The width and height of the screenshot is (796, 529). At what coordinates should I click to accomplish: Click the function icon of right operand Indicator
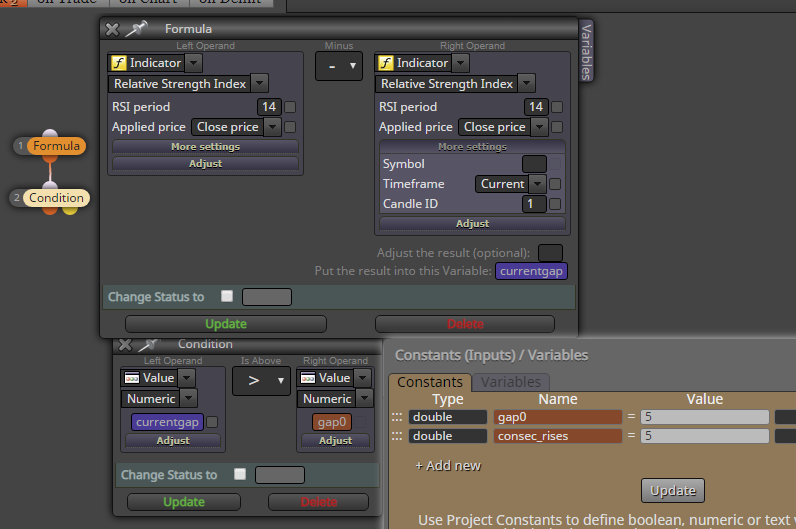point(386,63)
